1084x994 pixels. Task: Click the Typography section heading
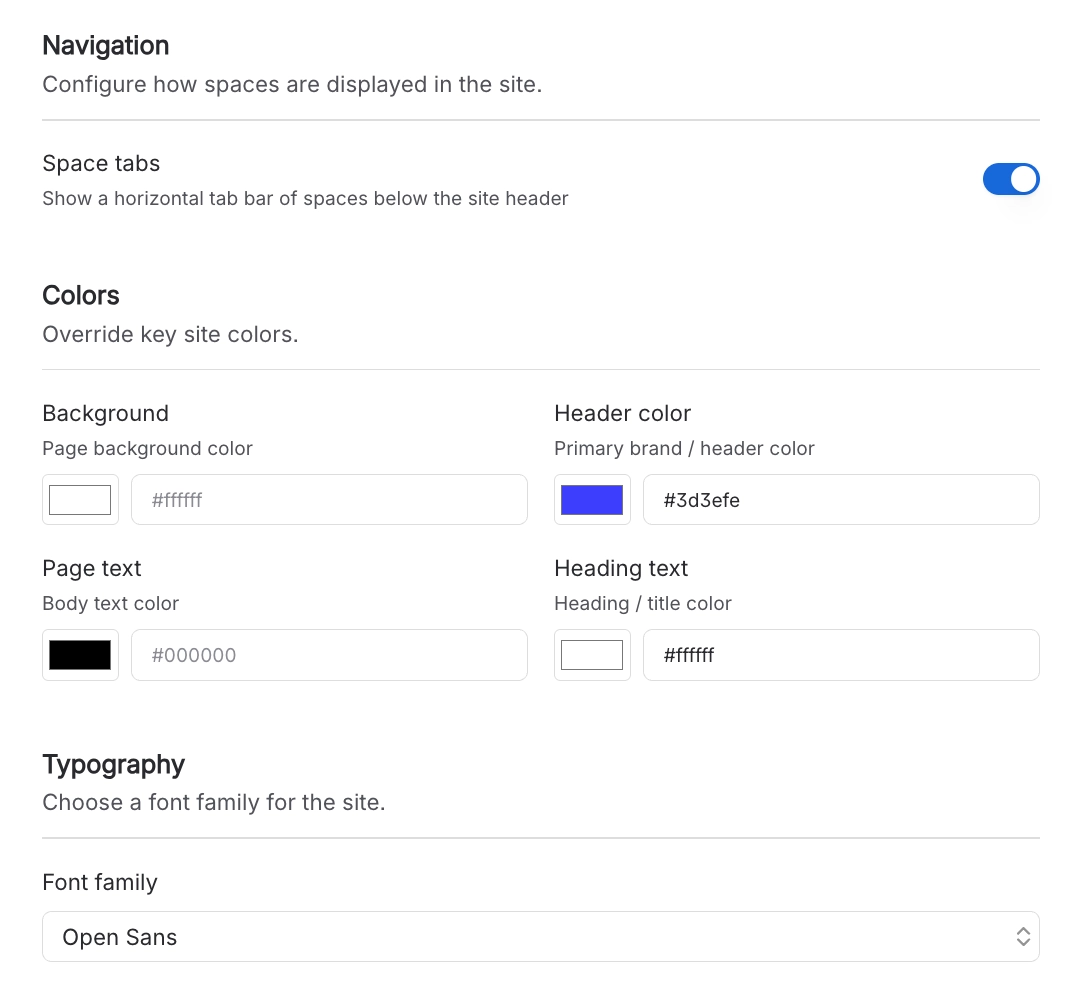click(x=113, y=765)
